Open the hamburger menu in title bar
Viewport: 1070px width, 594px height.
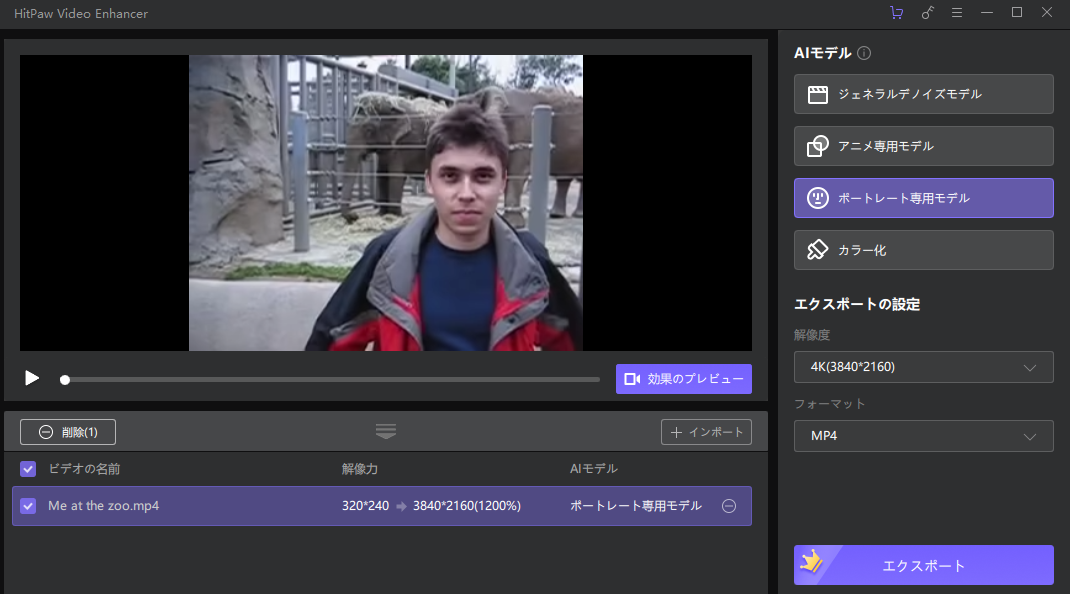[957, 13]
